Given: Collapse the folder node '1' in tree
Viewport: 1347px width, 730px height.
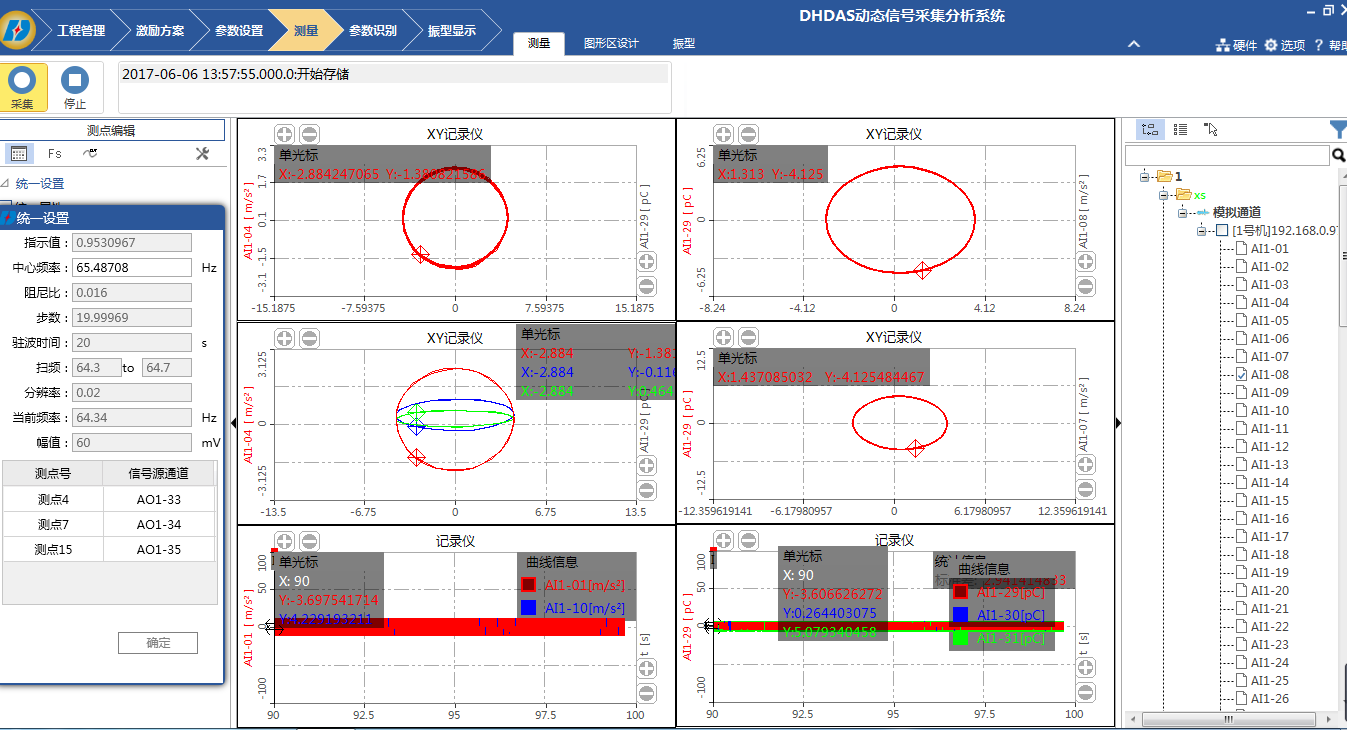Looking at the screenshot, I should (1144, 176).
